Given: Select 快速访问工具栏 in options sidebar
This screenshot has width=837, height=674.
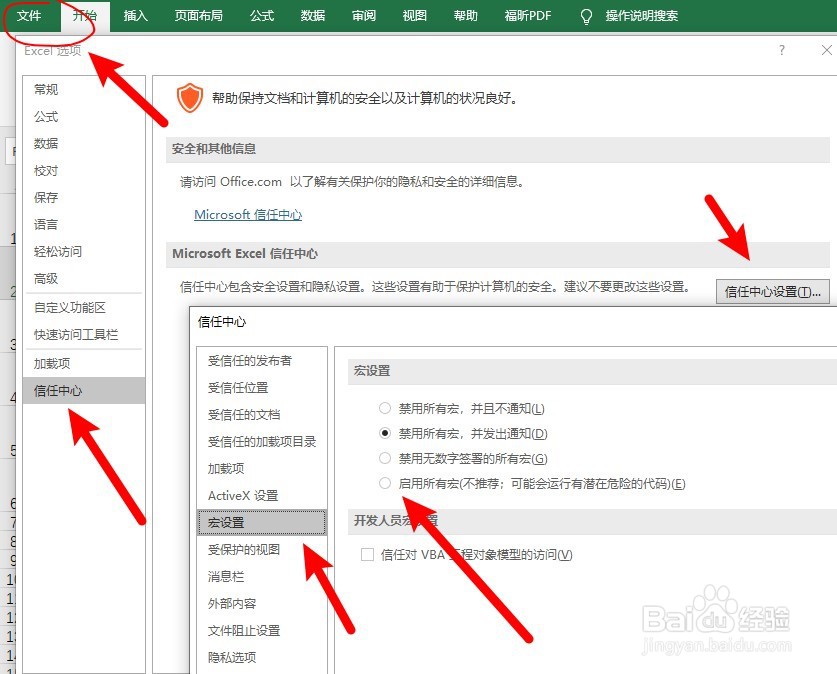Looking at the screenshot, I should 84,335.
